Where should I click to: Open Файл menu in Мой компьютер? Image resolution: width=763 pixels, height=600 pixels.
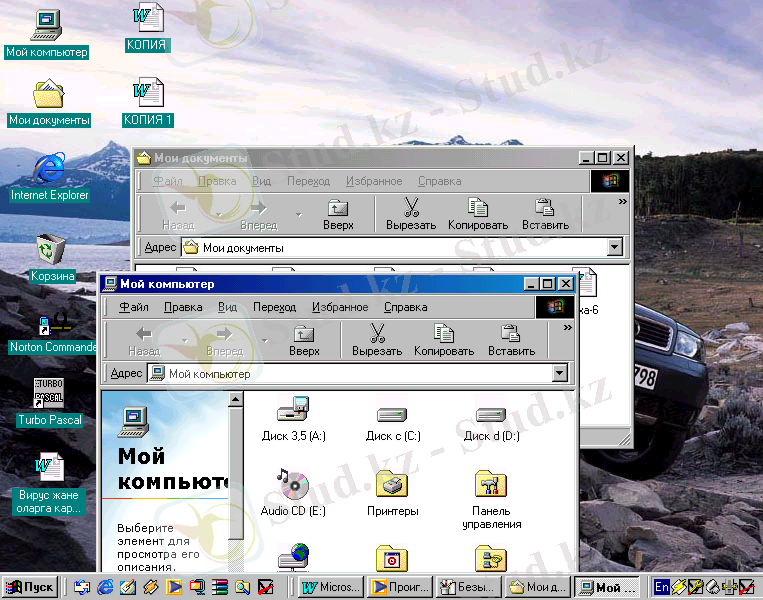[x=134, y=307]
